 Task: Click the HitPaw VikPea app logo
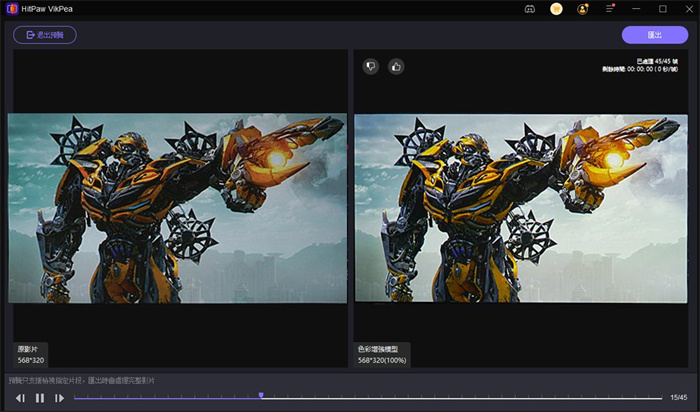9,9
